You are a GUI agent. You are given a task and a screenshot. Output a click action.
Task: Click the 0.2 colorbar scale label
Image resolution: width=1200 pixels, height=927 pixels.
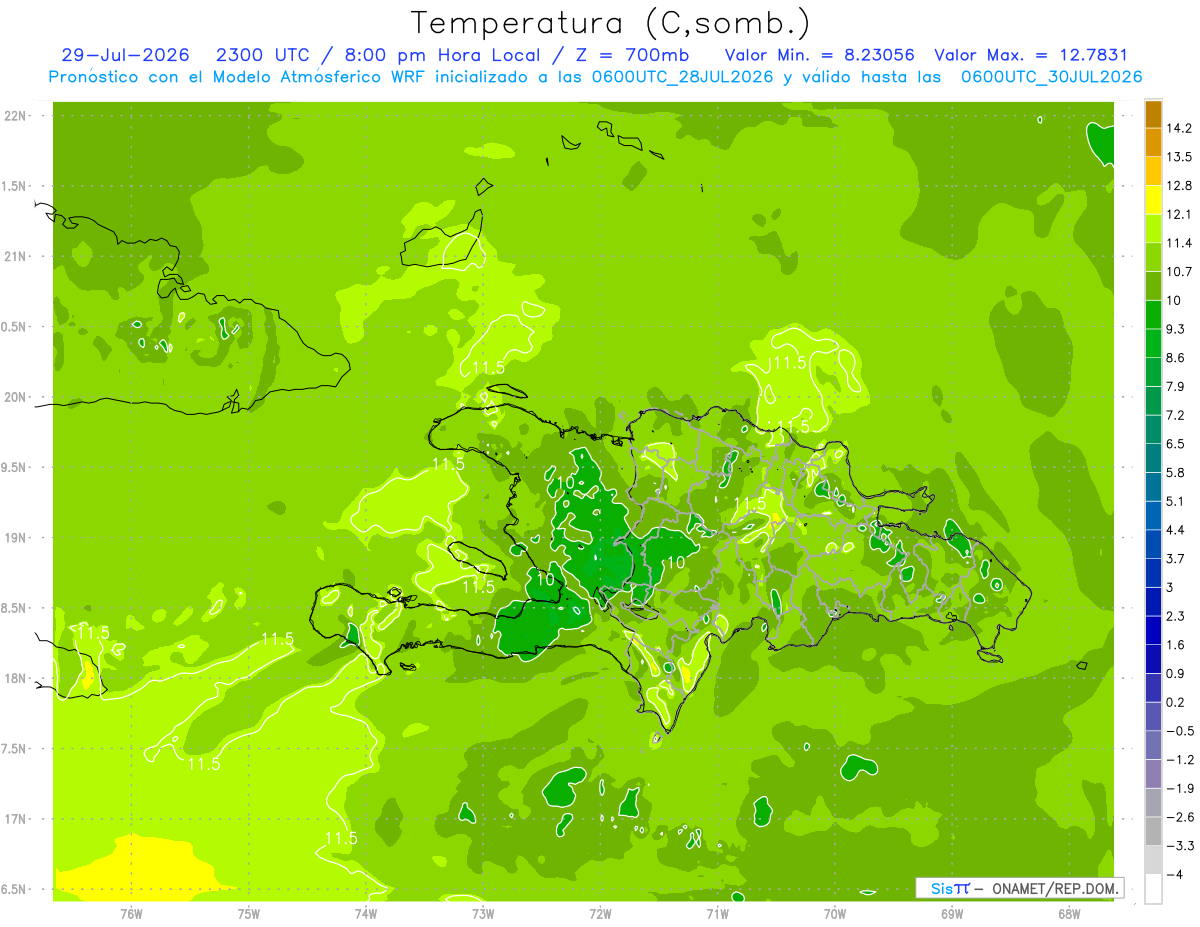tap(1177, 702)
